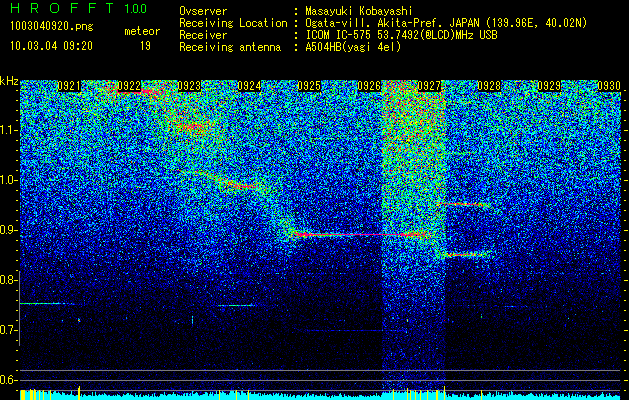This screenshot has height=400, width=629.
Task: Click the meteor count value 19
Action: (145, 46)
